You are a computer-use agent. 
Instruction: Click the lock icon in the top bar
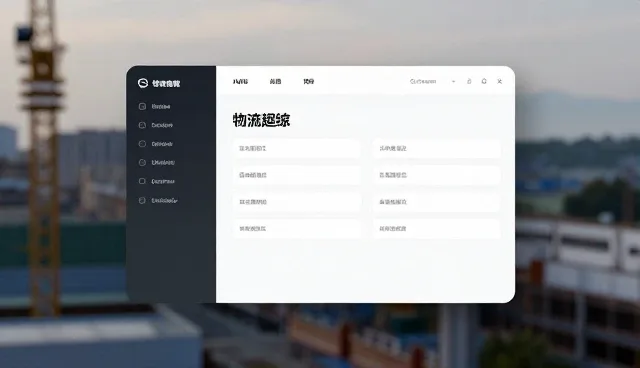click(x=469, y=81)
